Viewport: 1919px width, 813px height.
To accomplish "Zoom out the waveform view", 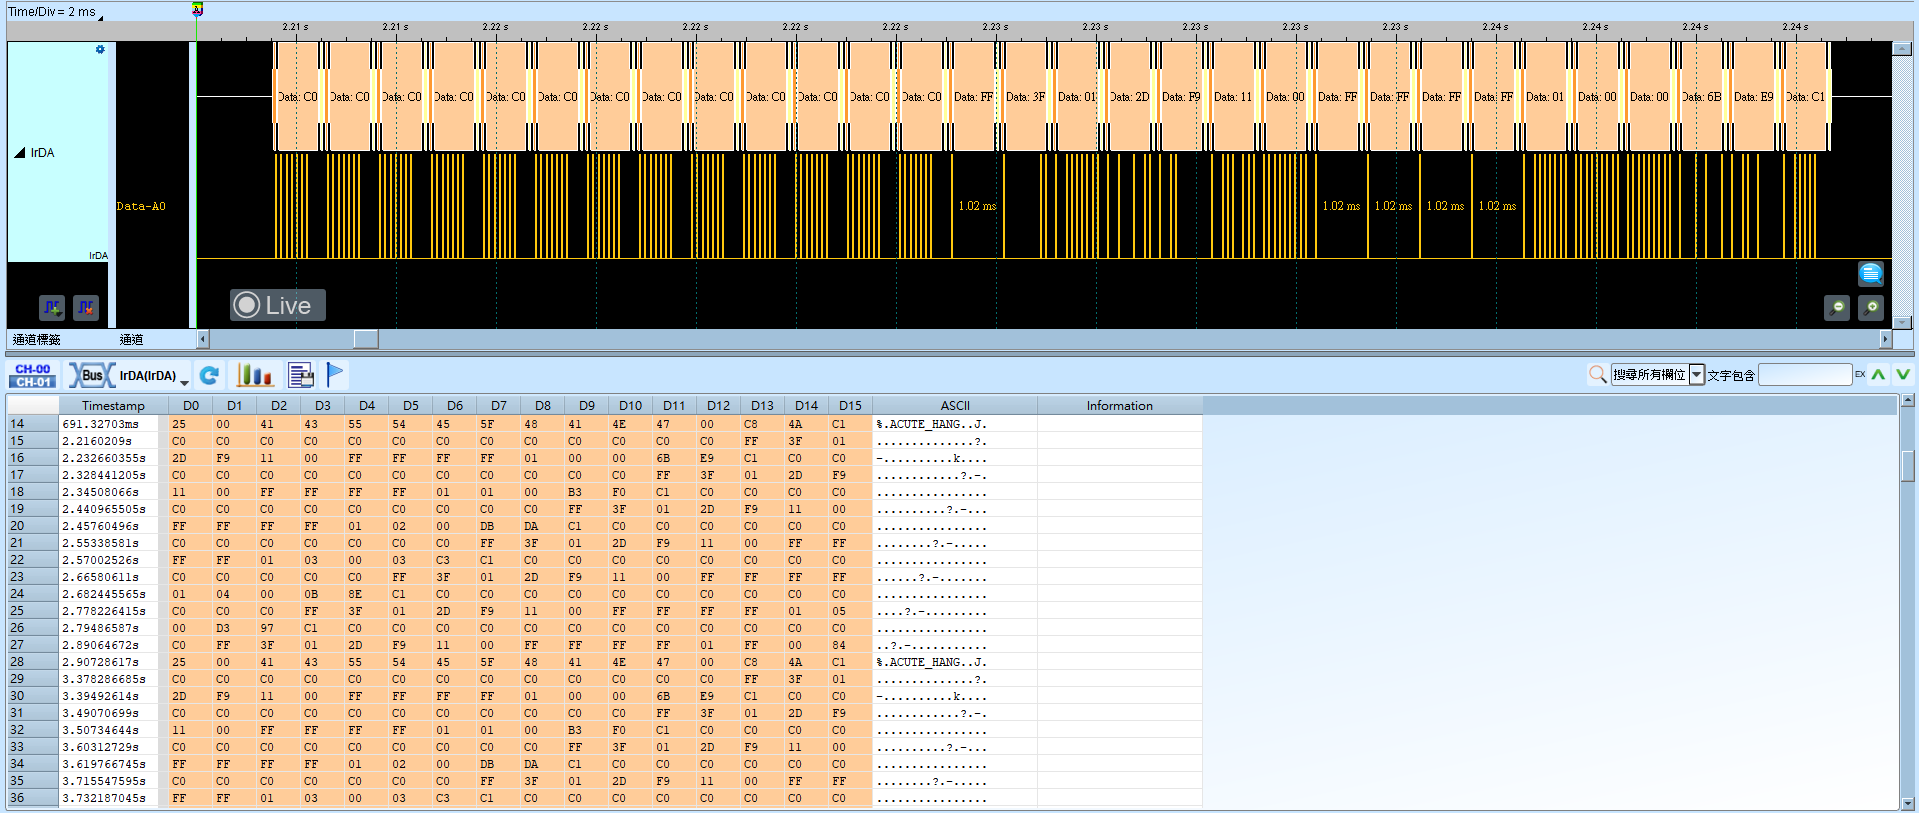I will pyautogui.click(x=1837, y=308).
